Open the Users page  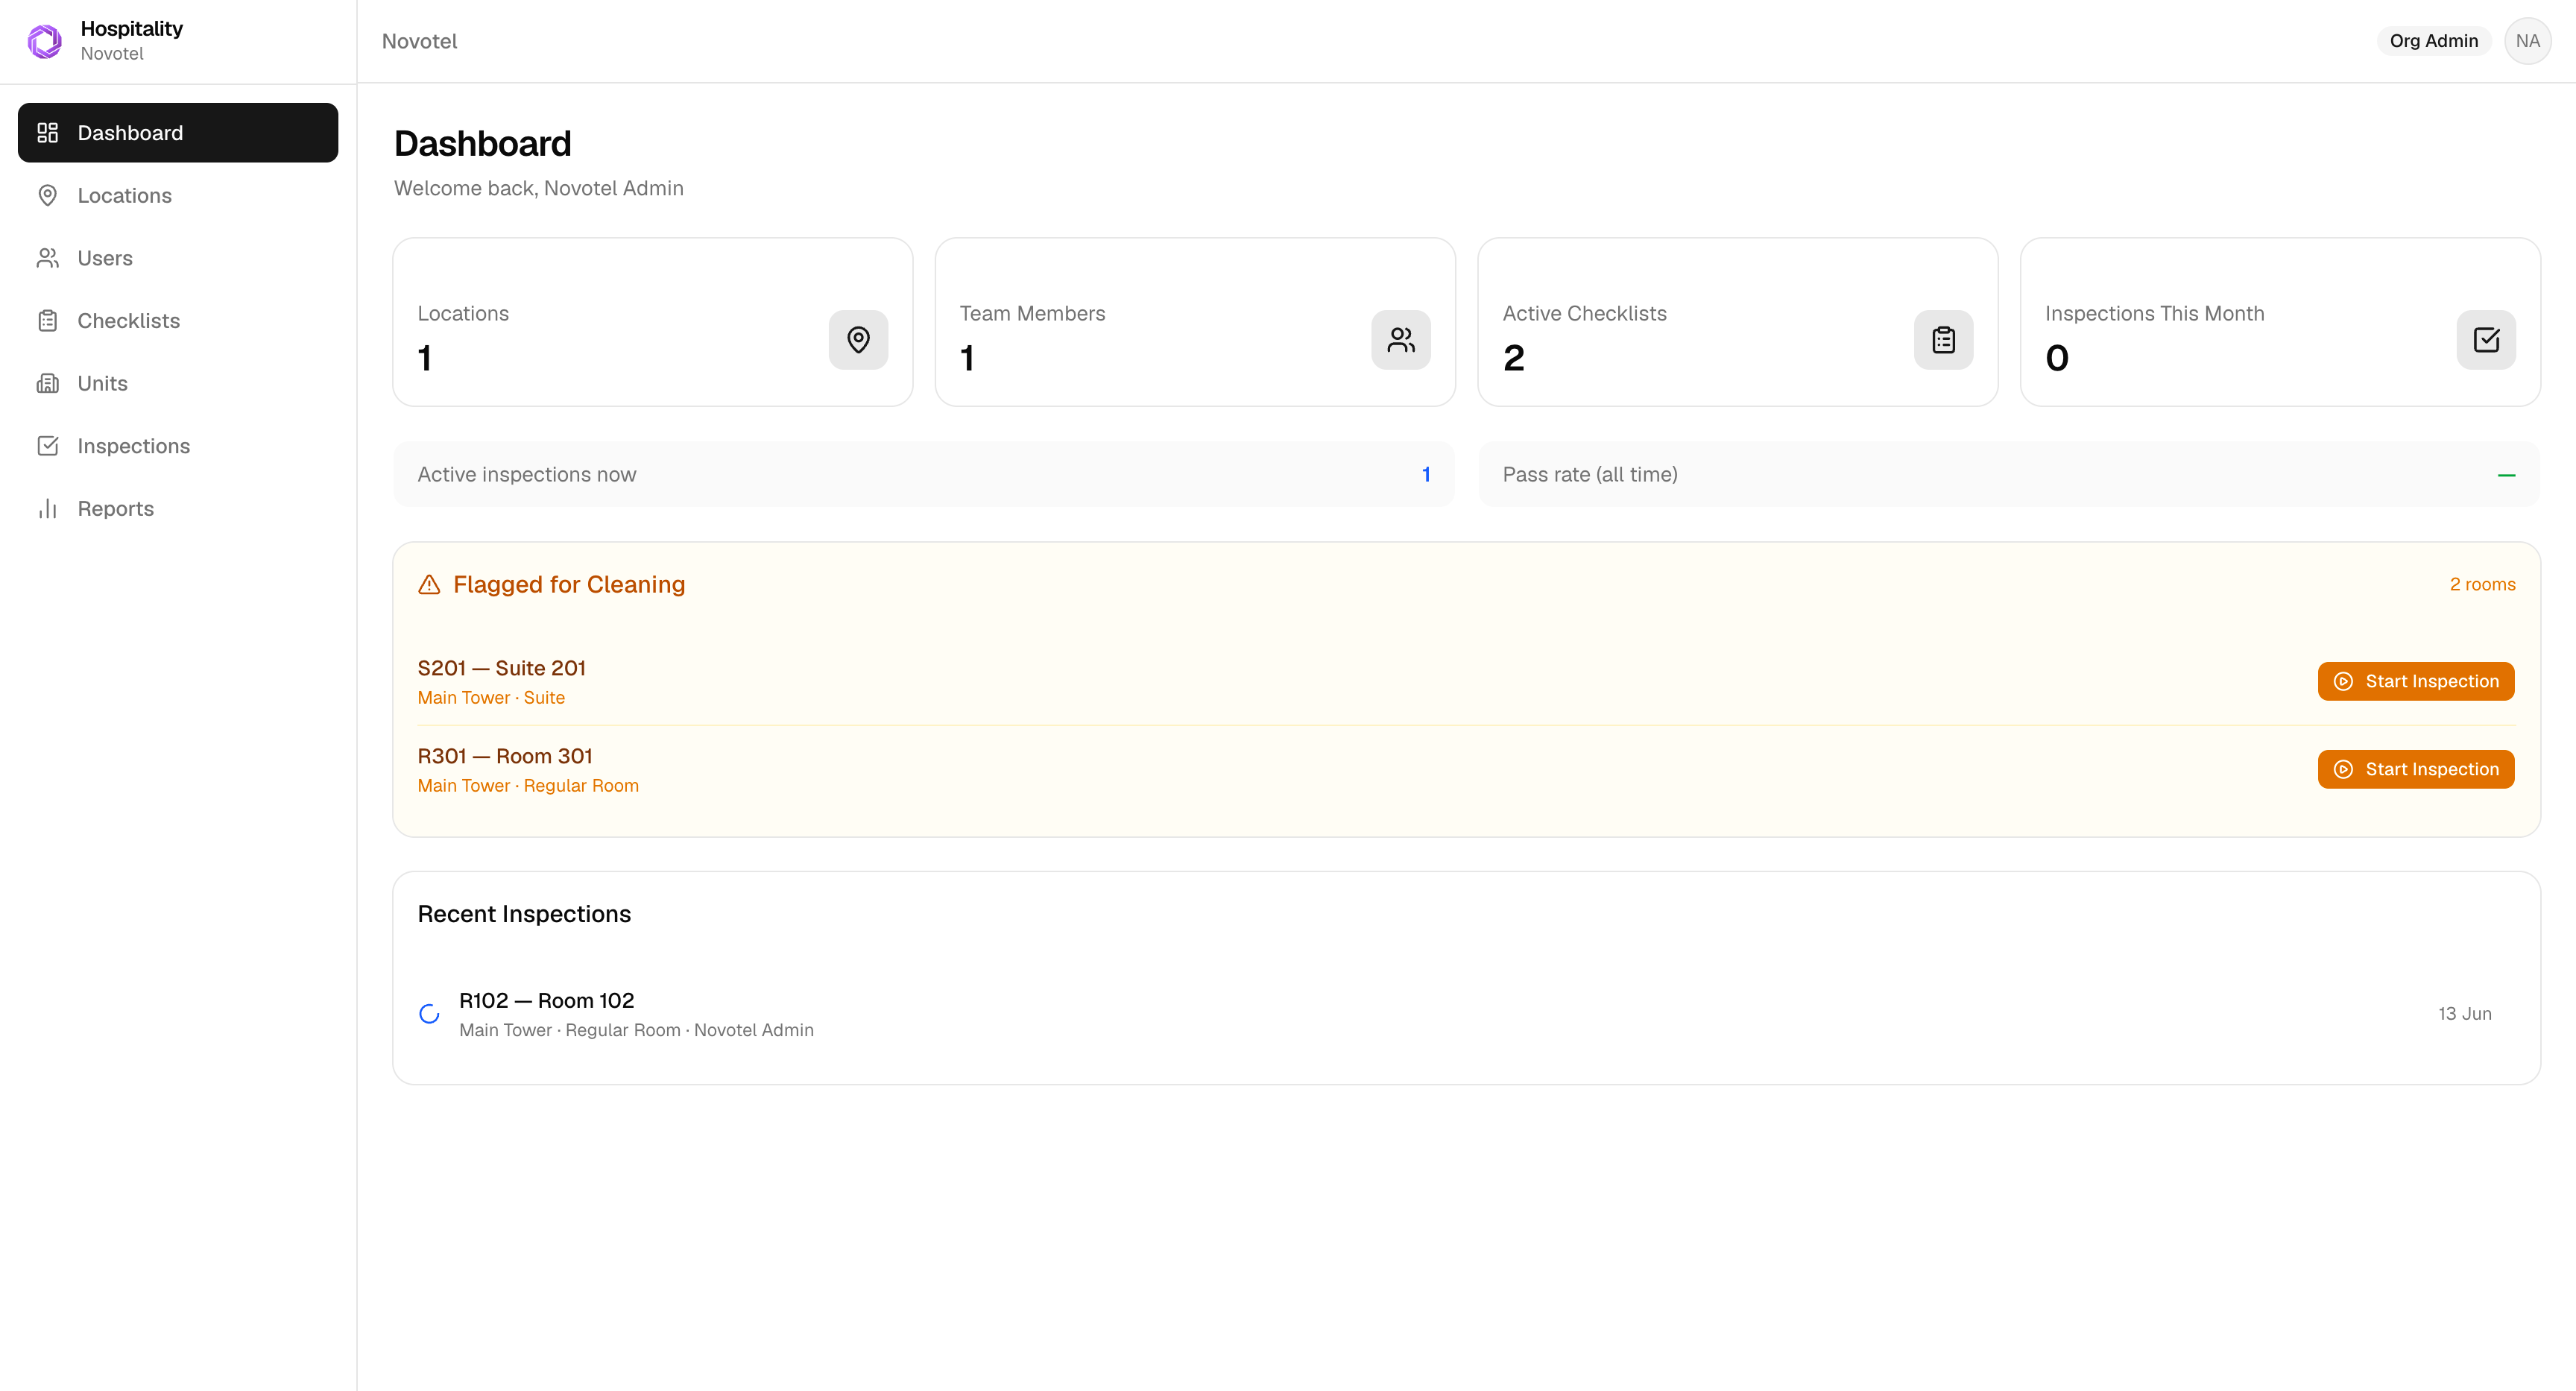coord(178,258)
